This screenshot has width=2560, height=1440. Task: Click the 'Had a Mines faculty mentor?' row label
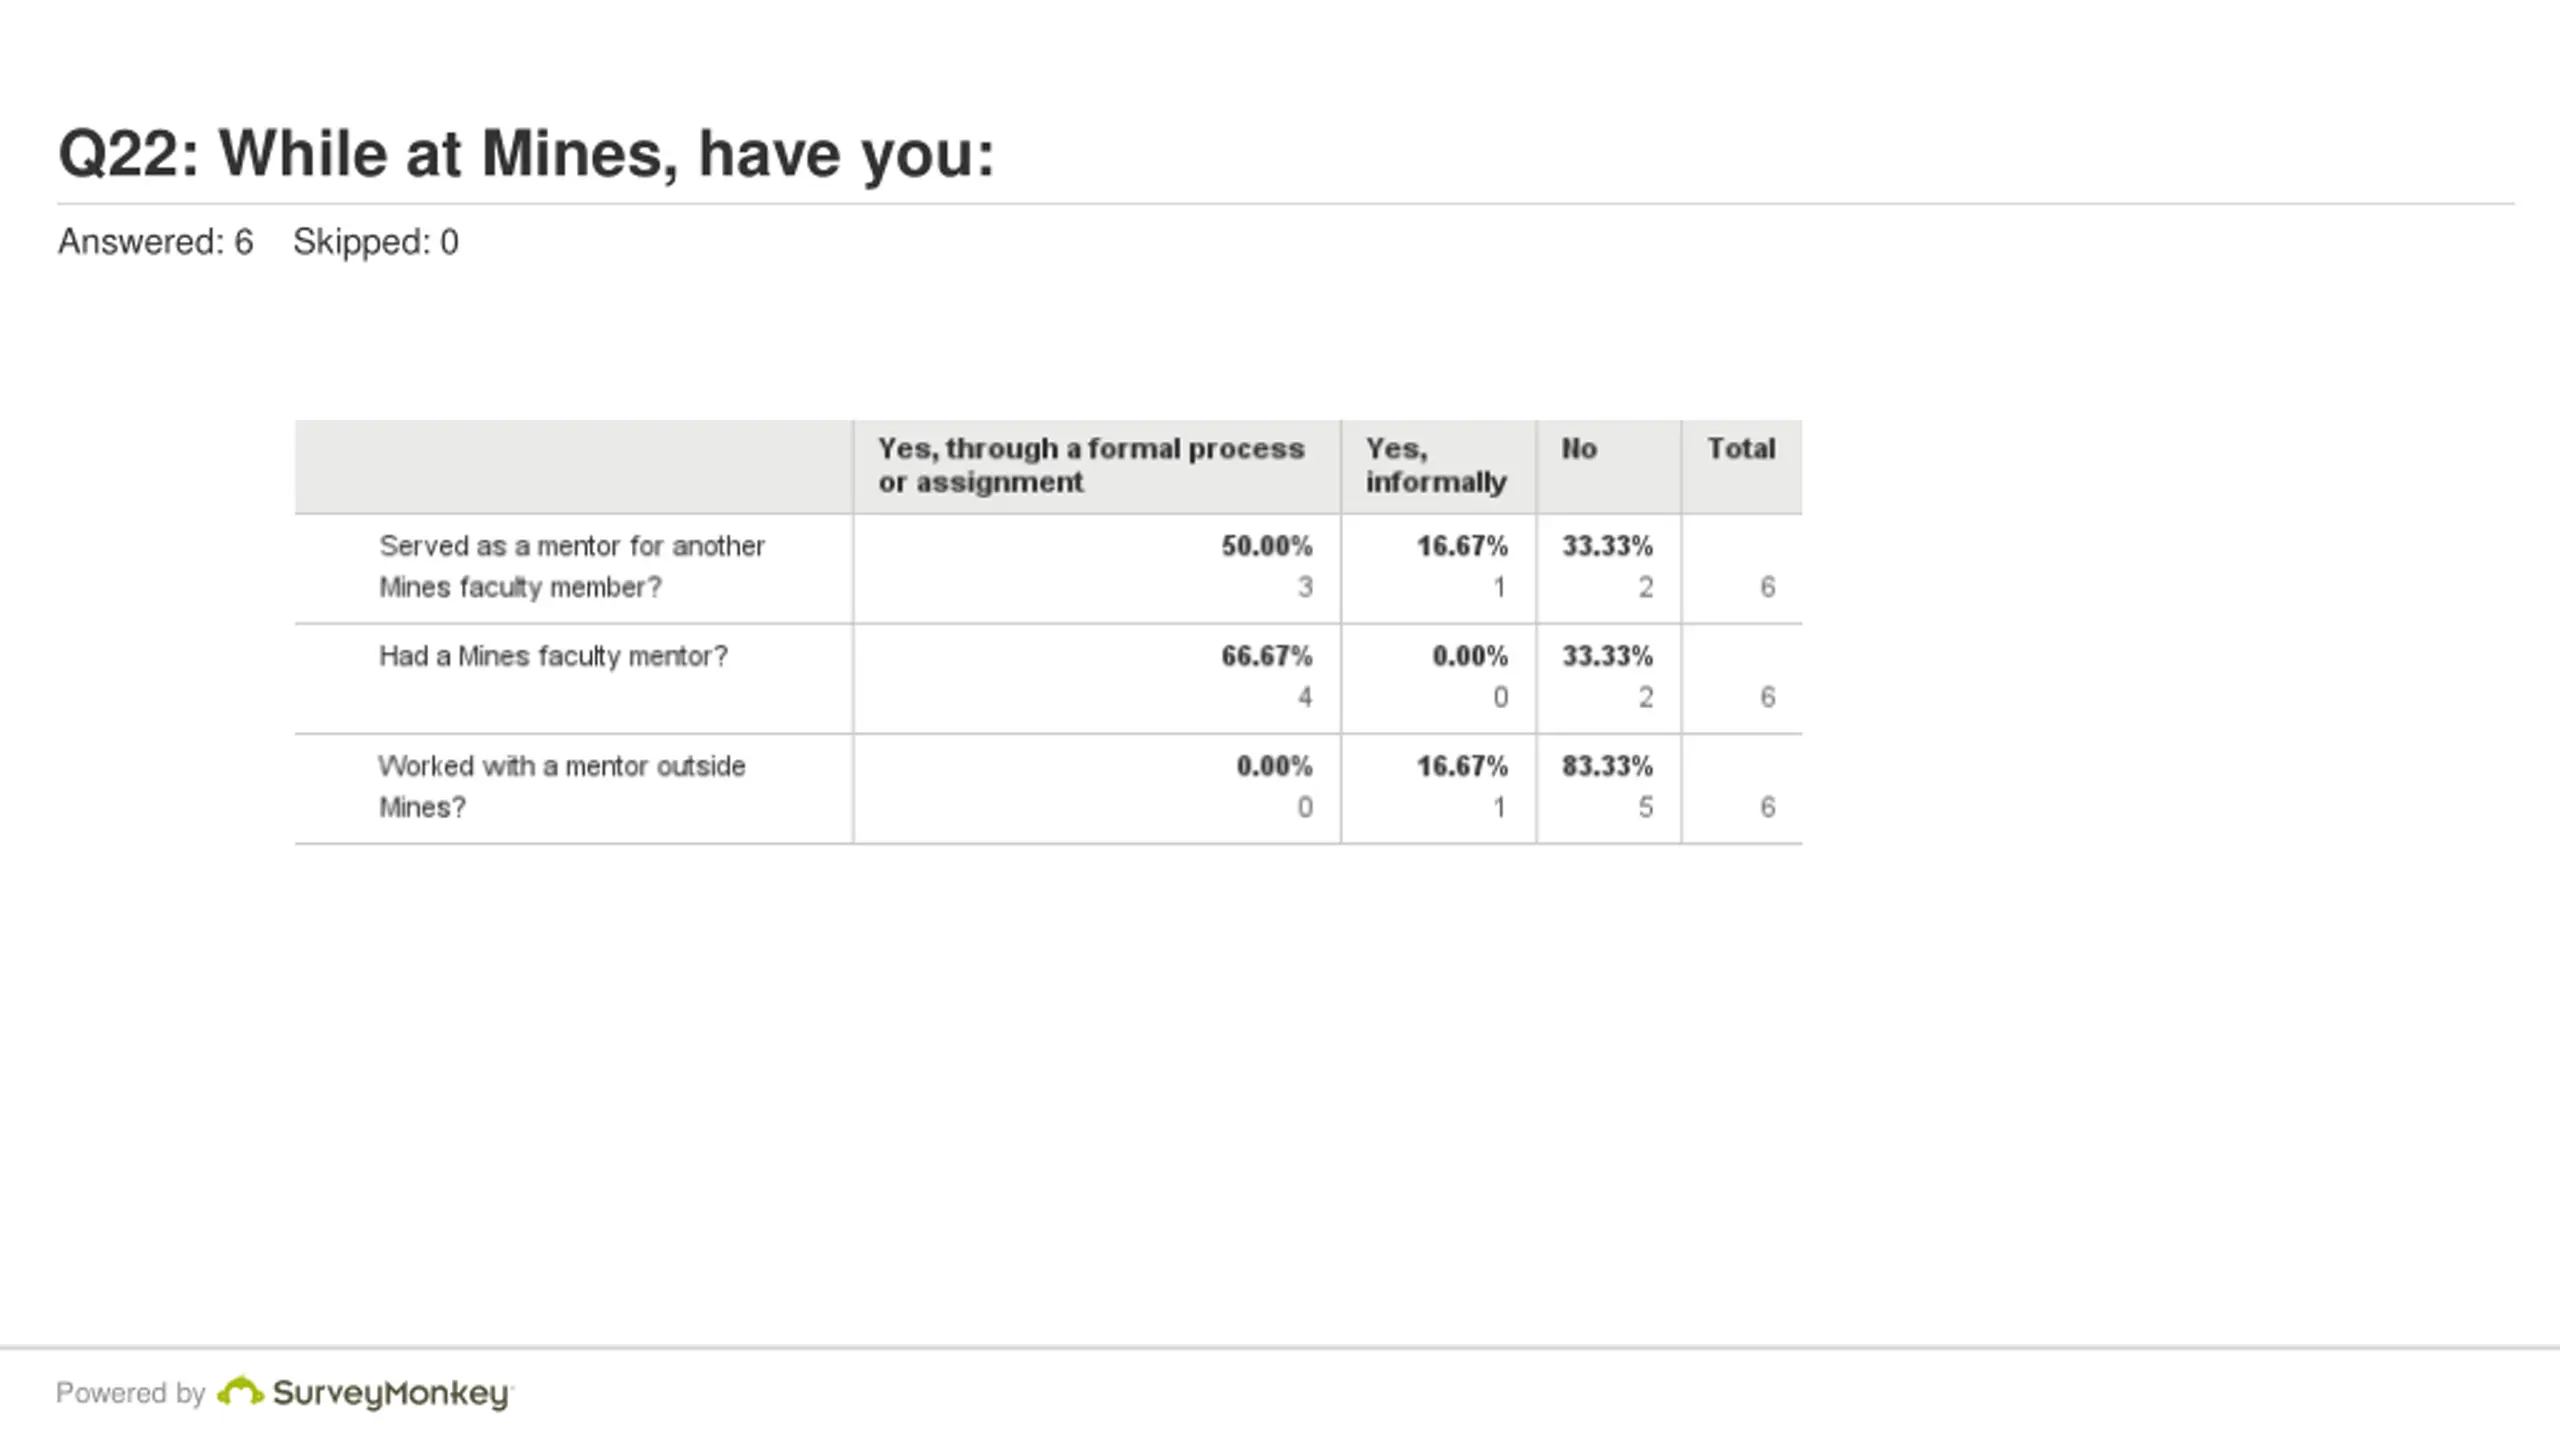(x=553, y=656)
